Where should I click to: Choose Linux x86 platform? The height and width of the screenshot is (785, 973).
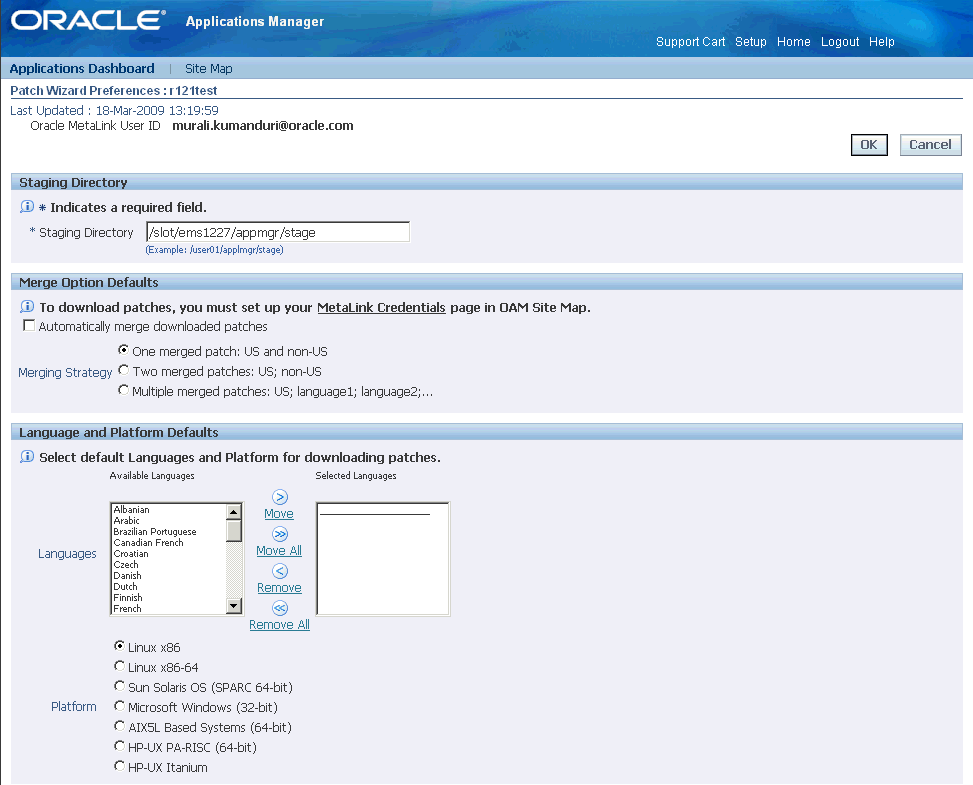tap(119, 646)
